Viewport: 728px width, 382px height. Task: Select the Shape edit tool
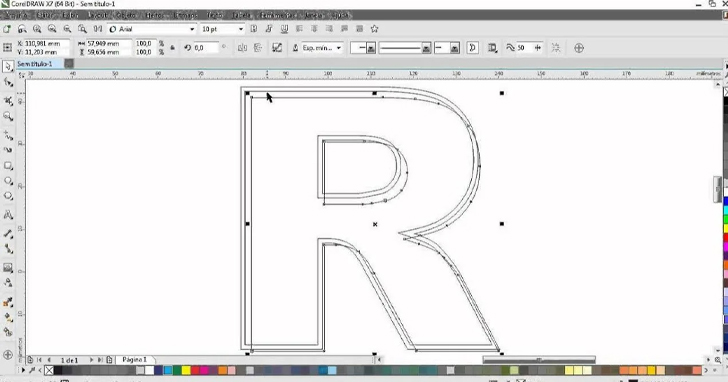8,83
